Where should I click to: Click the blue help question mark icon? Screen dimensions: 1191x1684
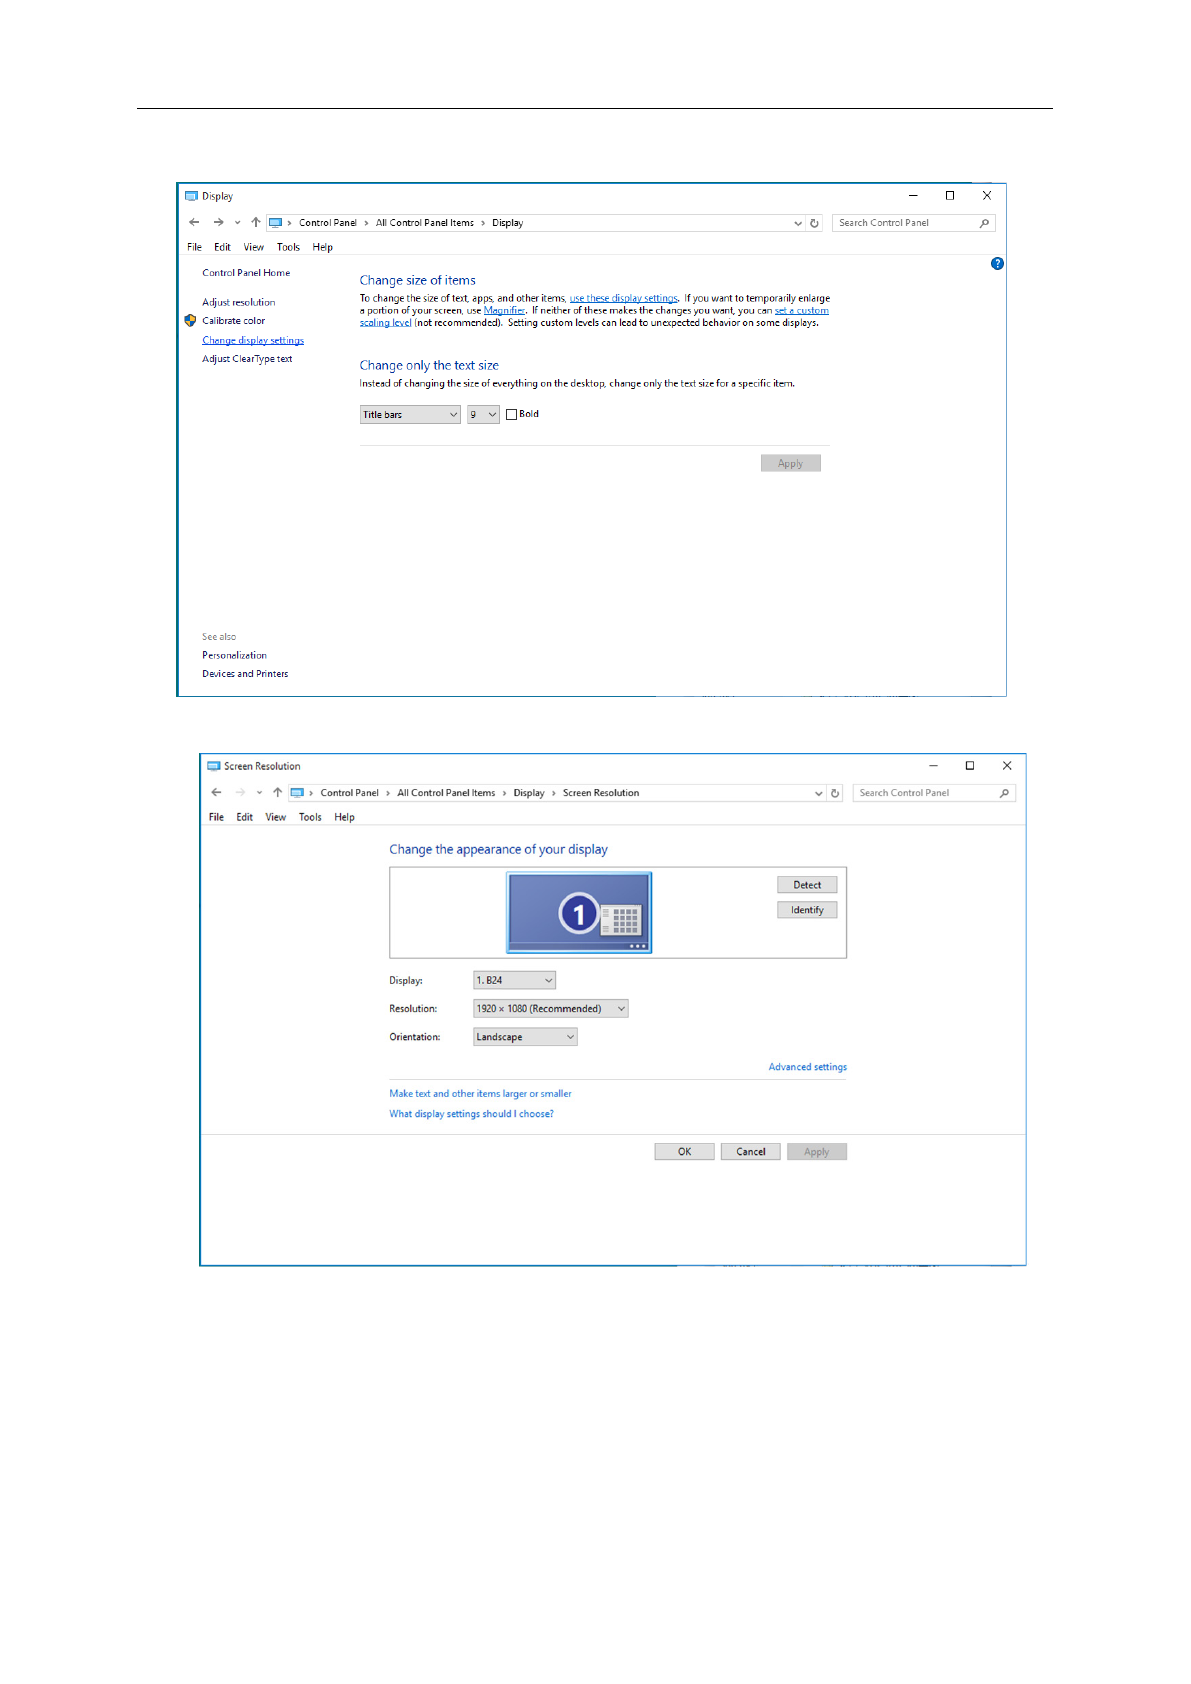coord(997,264)
